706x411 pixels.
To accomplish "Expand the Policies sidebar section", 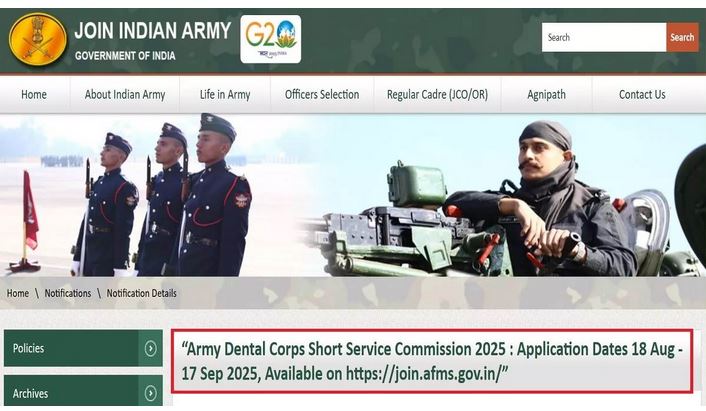I will click(70, 349).
